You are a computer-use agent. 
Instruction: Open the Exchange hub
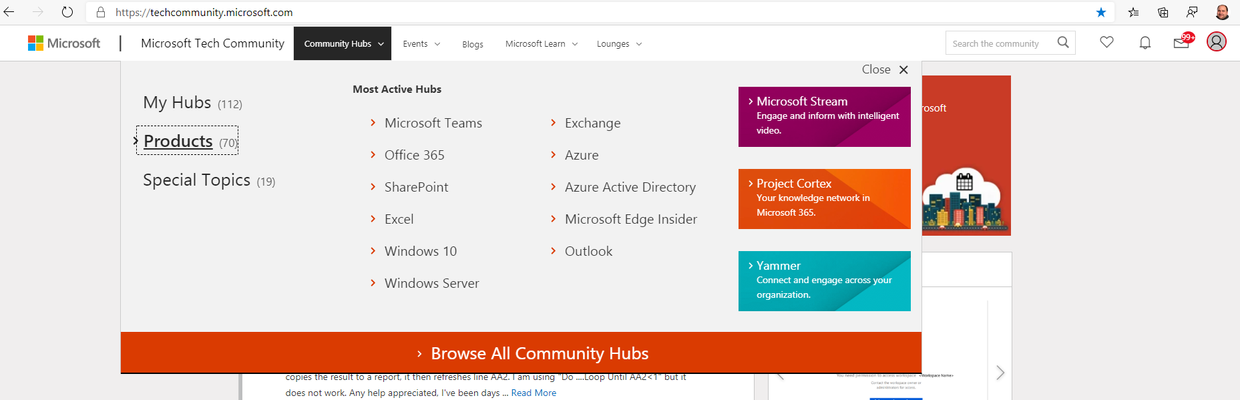point(593,123)
